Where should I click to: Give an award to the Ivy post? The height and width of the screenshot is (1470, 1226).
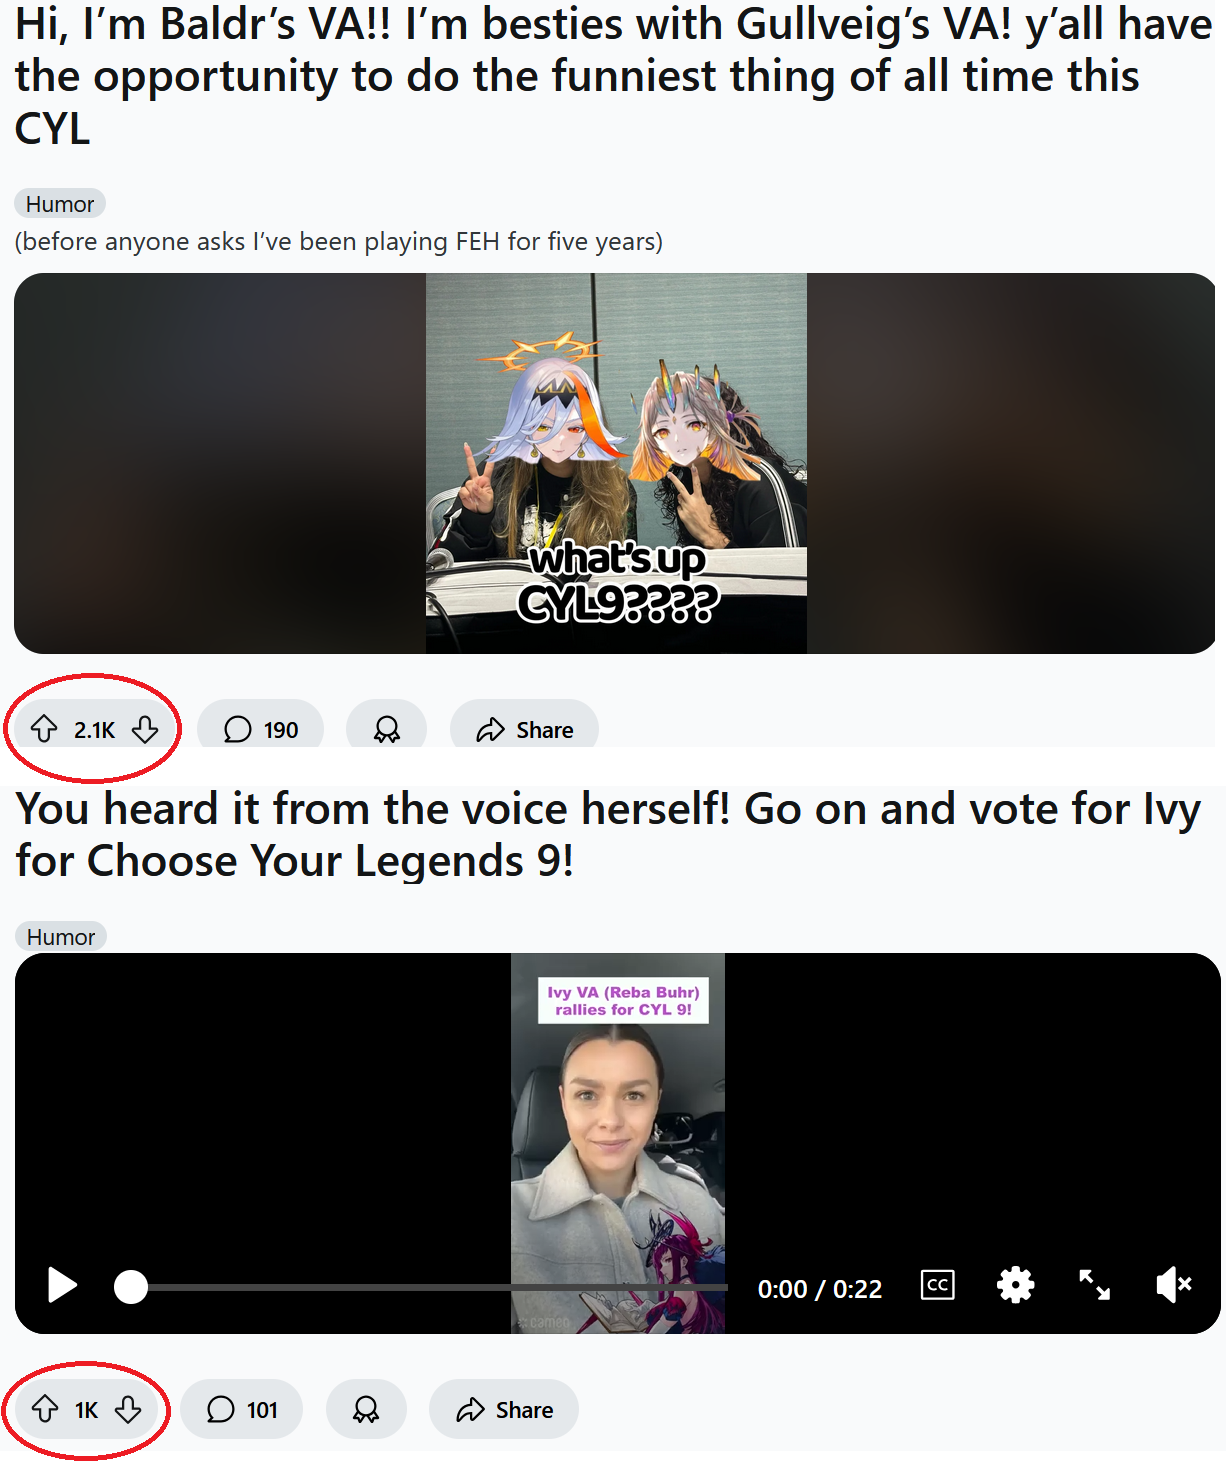[367, 1410]
